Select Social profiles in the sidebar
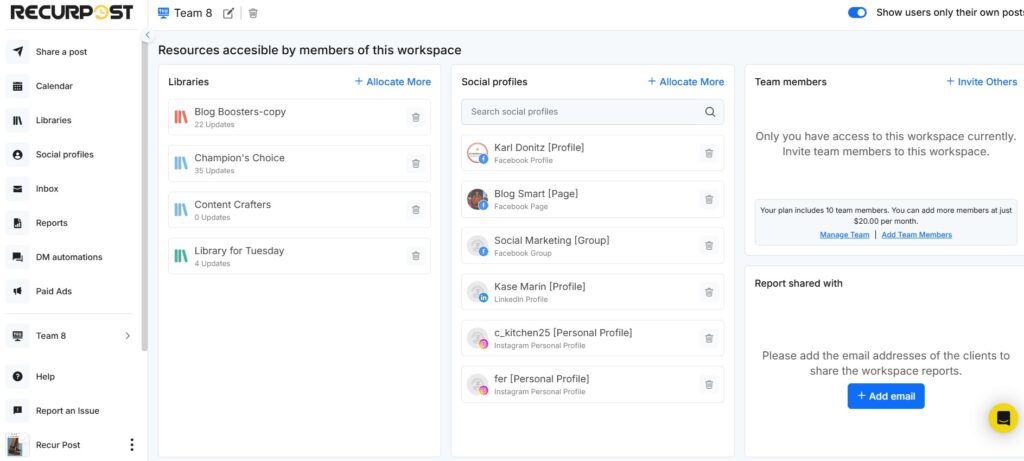 click(65, 155)
